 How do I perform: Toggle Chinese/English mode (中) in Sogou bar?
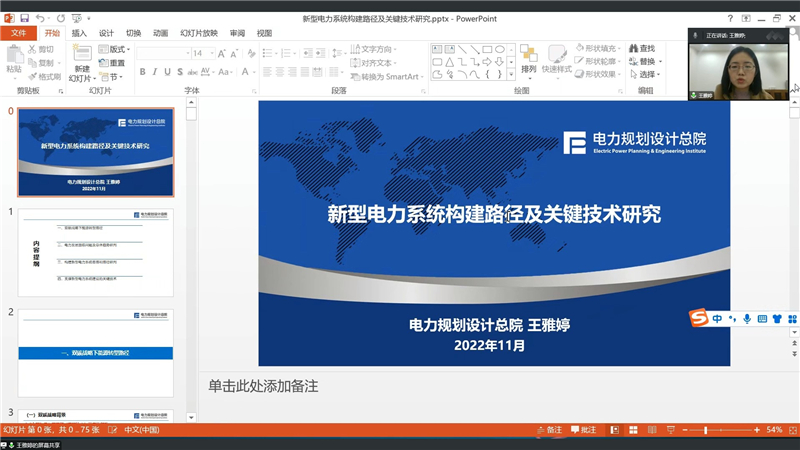(x=717, y=319)
